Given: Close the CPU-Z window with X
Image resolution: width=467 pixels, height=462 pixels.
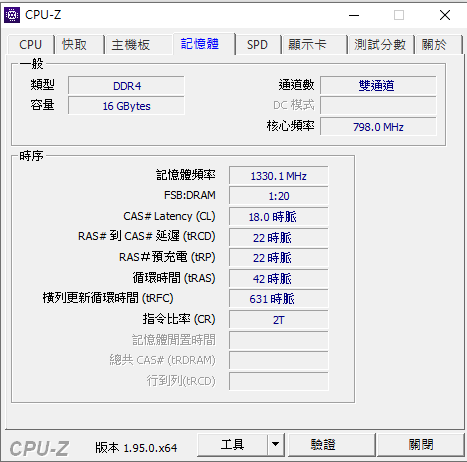Looking at the screenshot, I should (445, 15).
